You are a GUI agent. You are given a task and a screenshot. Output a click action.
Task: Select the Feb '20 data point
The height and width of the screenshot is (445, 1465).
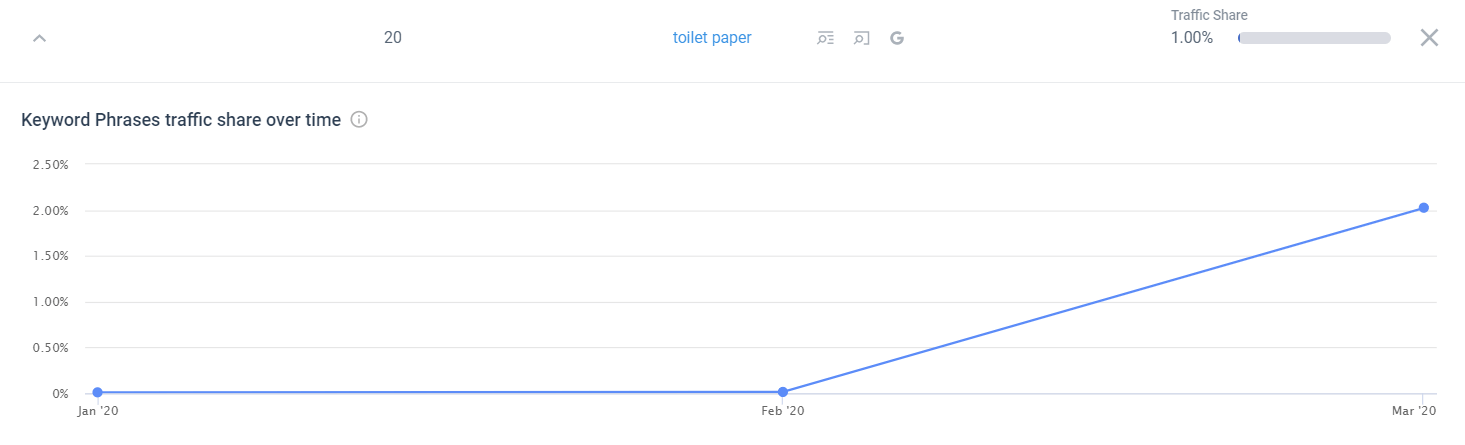(782, 392)
